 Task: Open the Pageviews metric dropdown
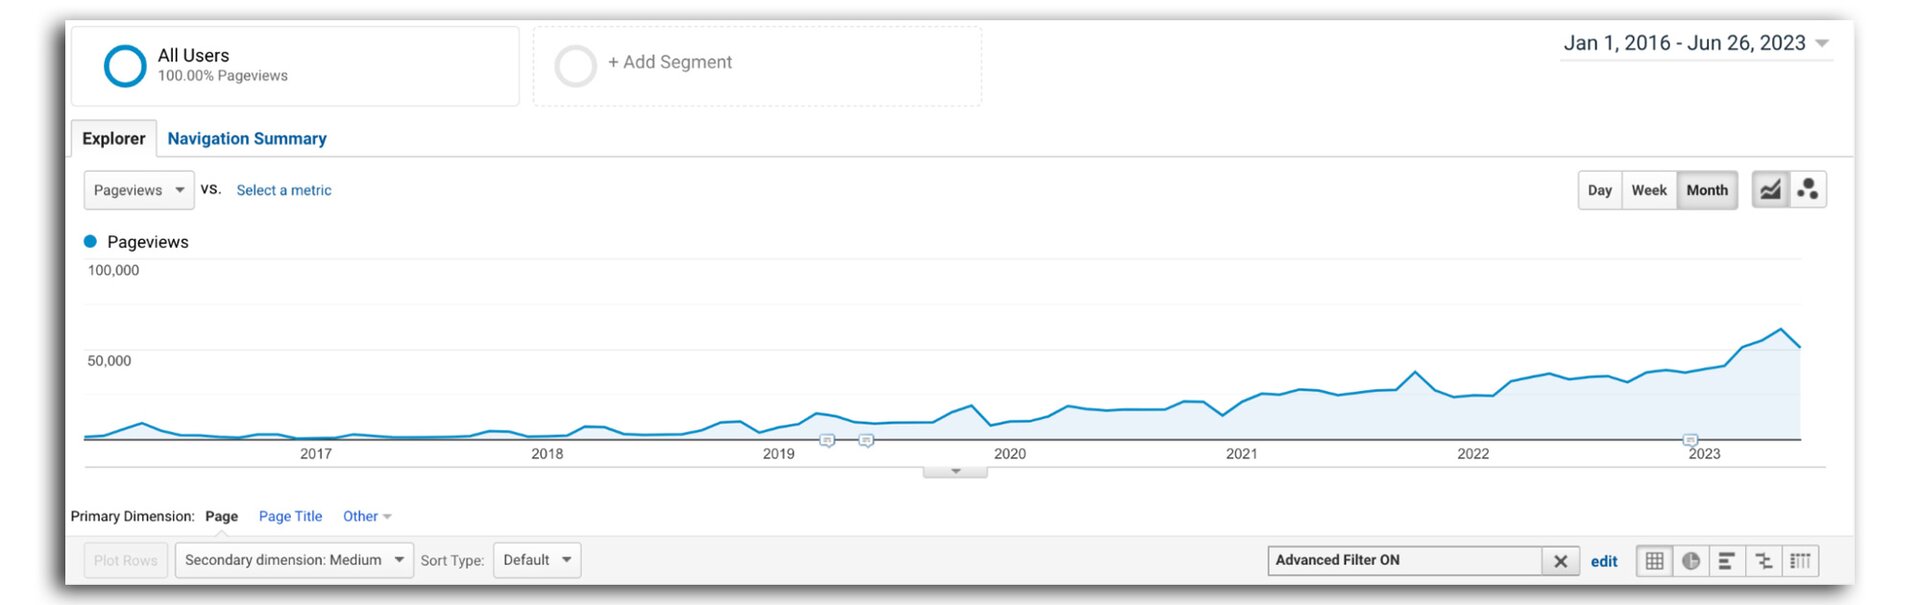click(139, 190)
